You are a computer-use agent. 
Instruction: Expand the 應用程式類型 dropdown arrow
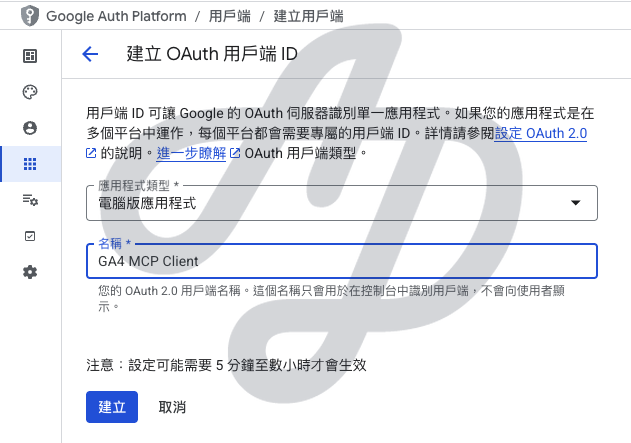pos(575,203)
